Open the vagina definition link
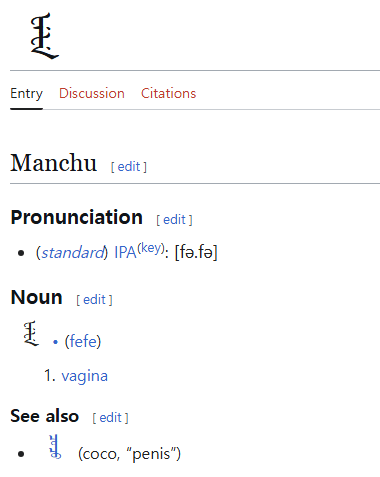 click(x=85, y=376)
